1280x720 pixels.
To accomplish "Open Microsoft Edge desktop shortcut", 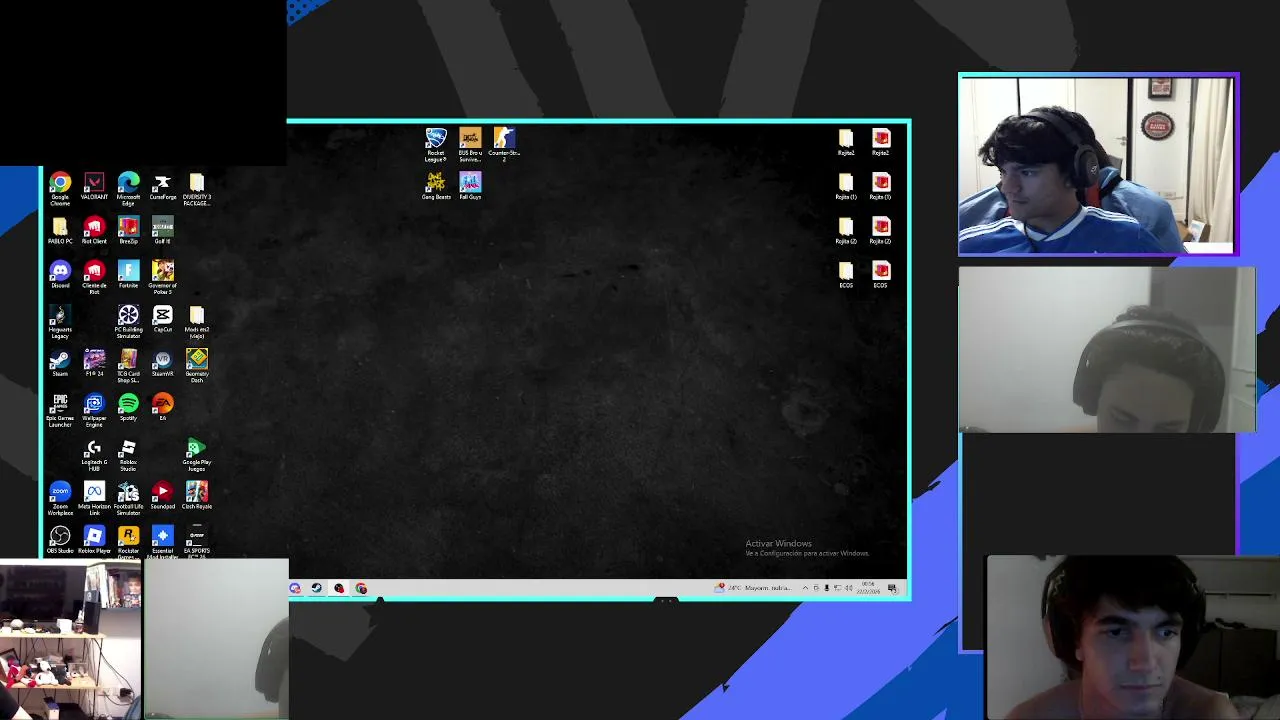I will pos(128,189).
